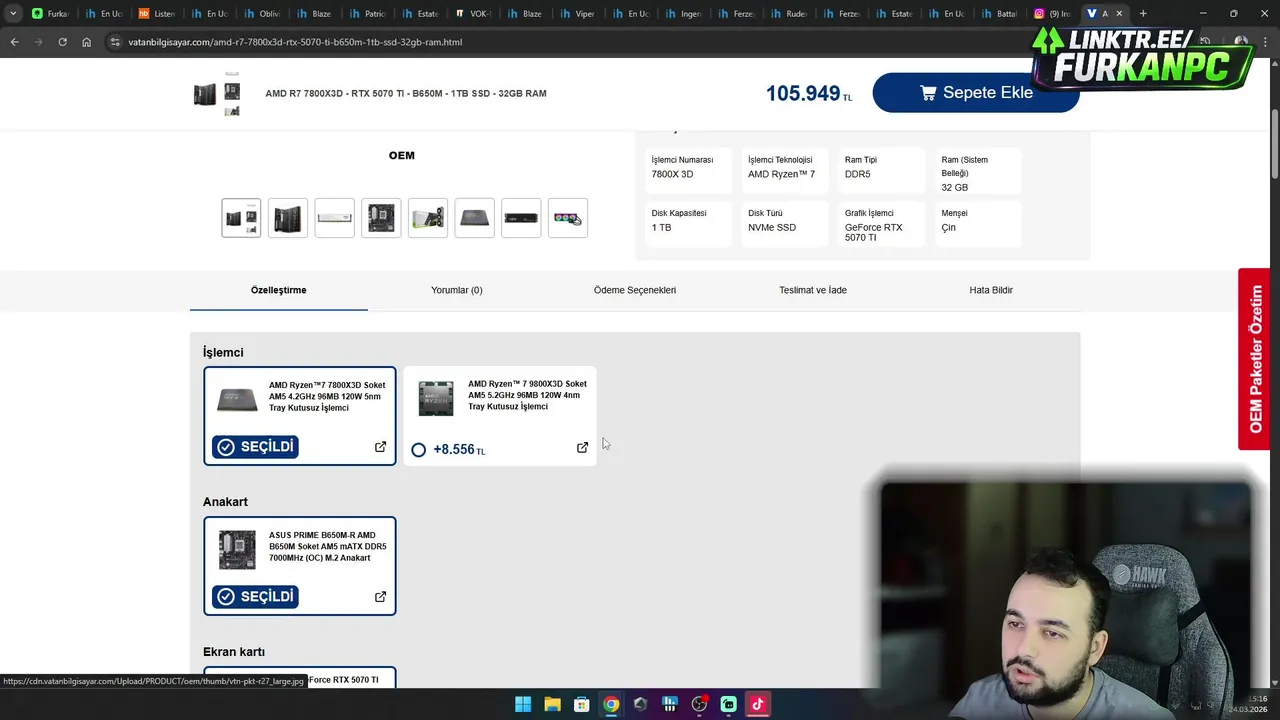Click the Ryzen 7 9800X3D processor image
Screen dimensions: 1280x720
436,398
